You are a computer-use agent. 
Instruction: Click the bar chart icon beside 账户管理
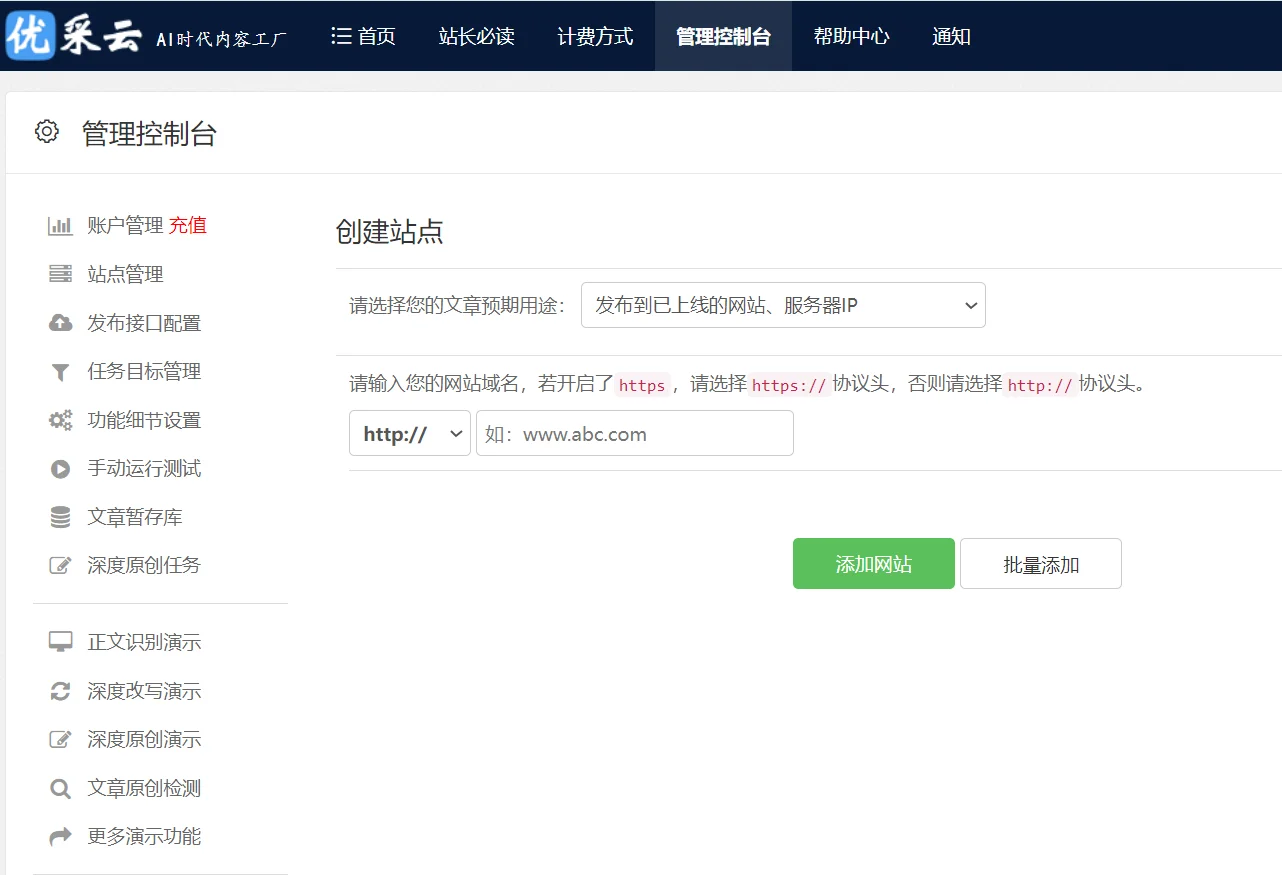pyautogui.click(x=60, y=225)
